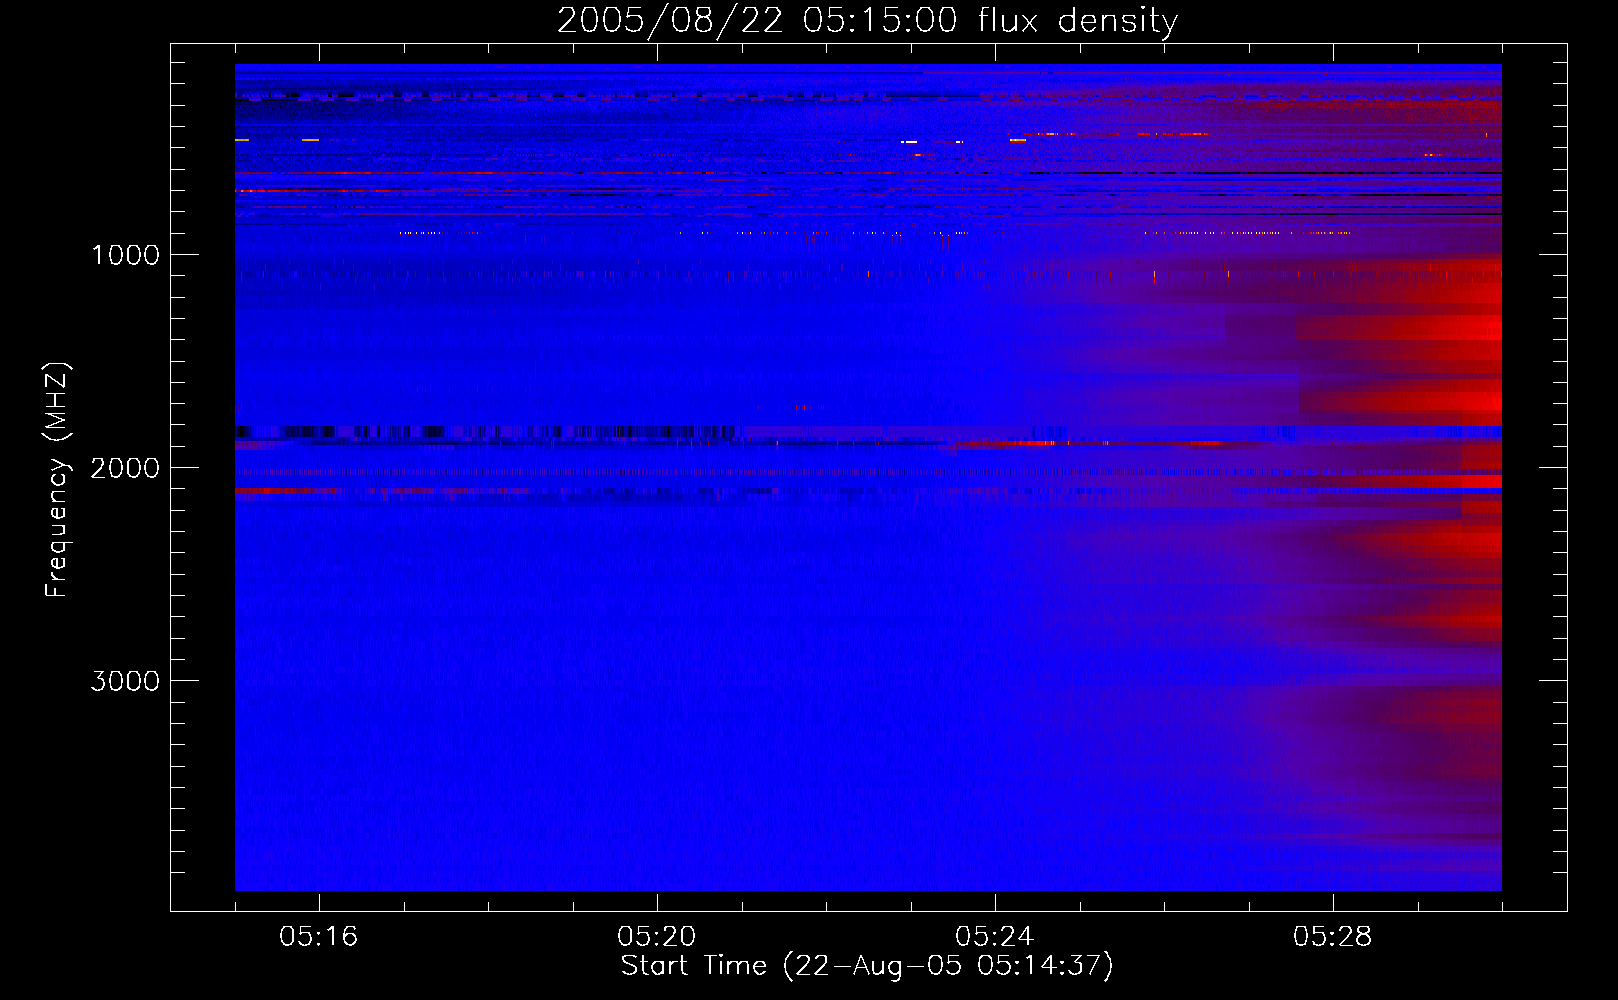Image resolution: width=1618 pixels, height=1000 pixels.
Task: Click the 05:28 time tick label
Action: [1333, 937]
